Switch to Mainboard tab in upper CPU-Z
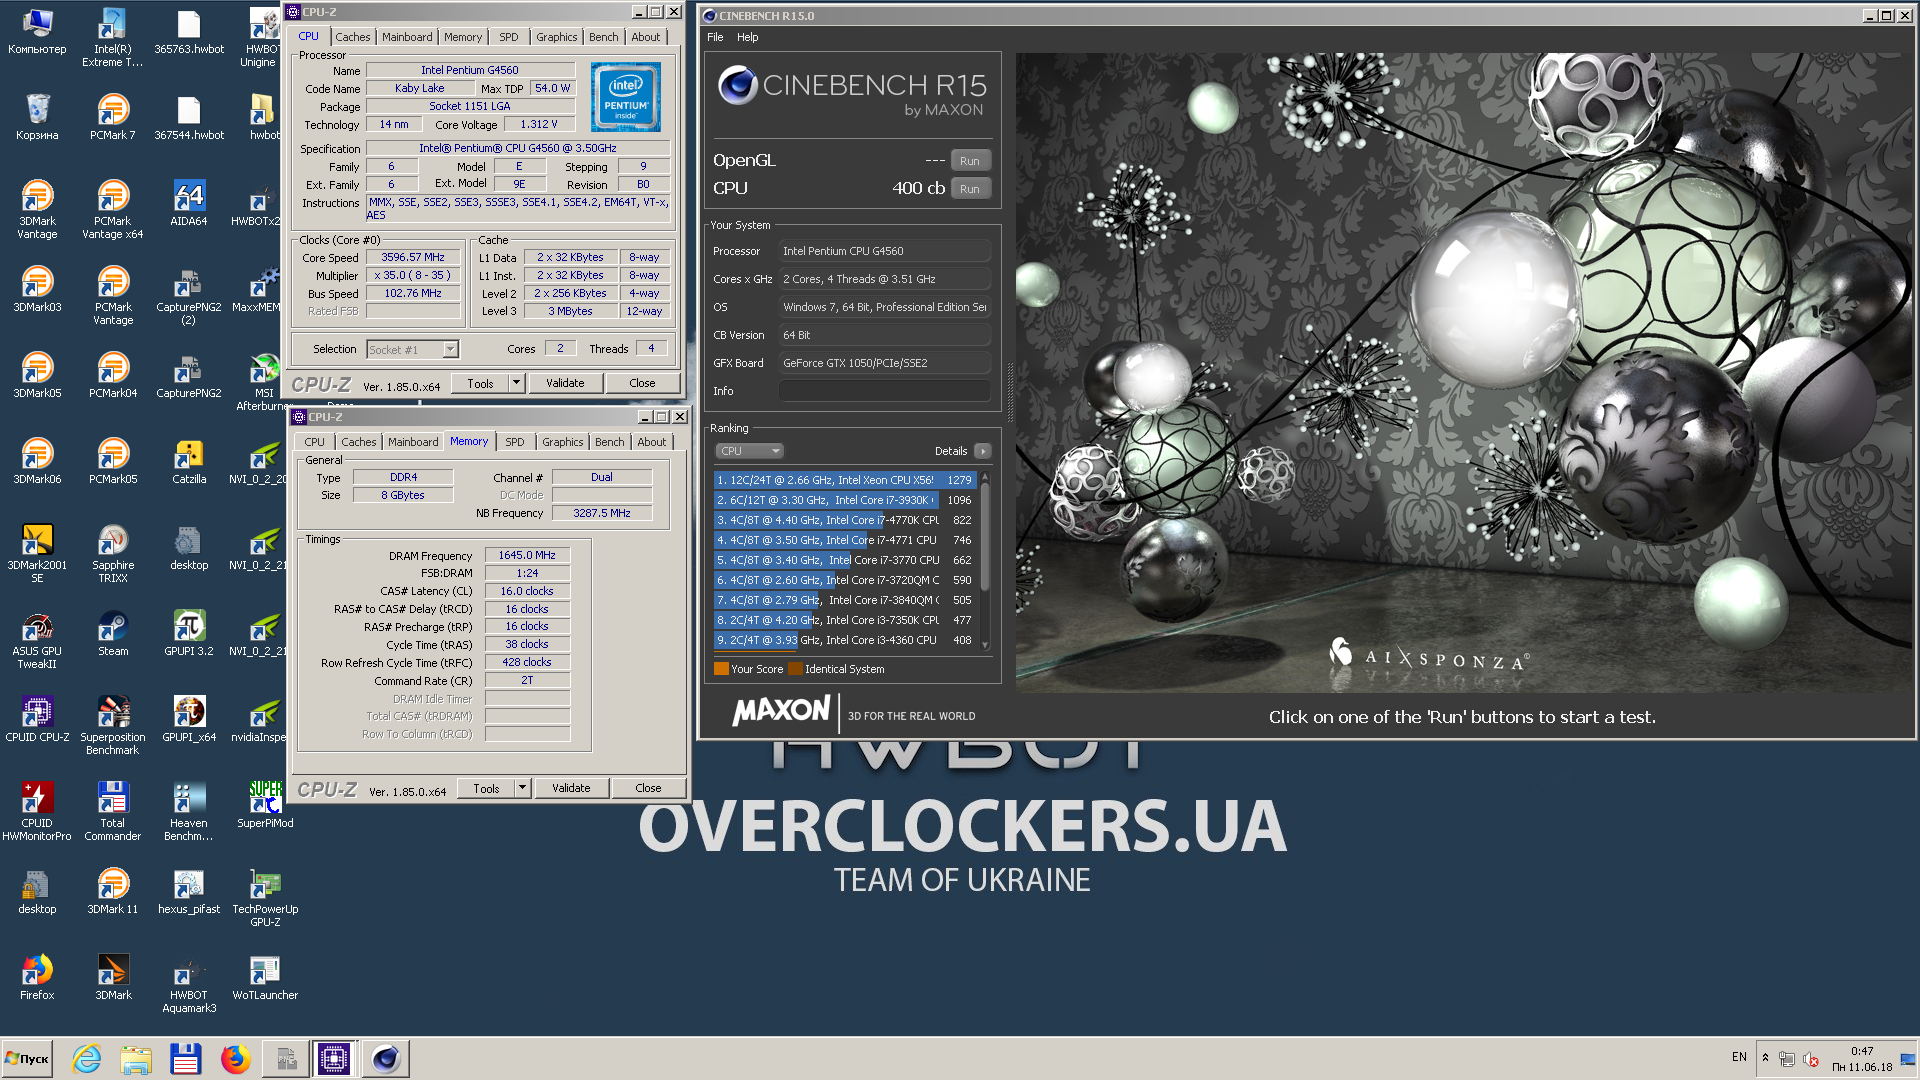The height and width of the screenshot is (1080, 1920). [407, 37]
